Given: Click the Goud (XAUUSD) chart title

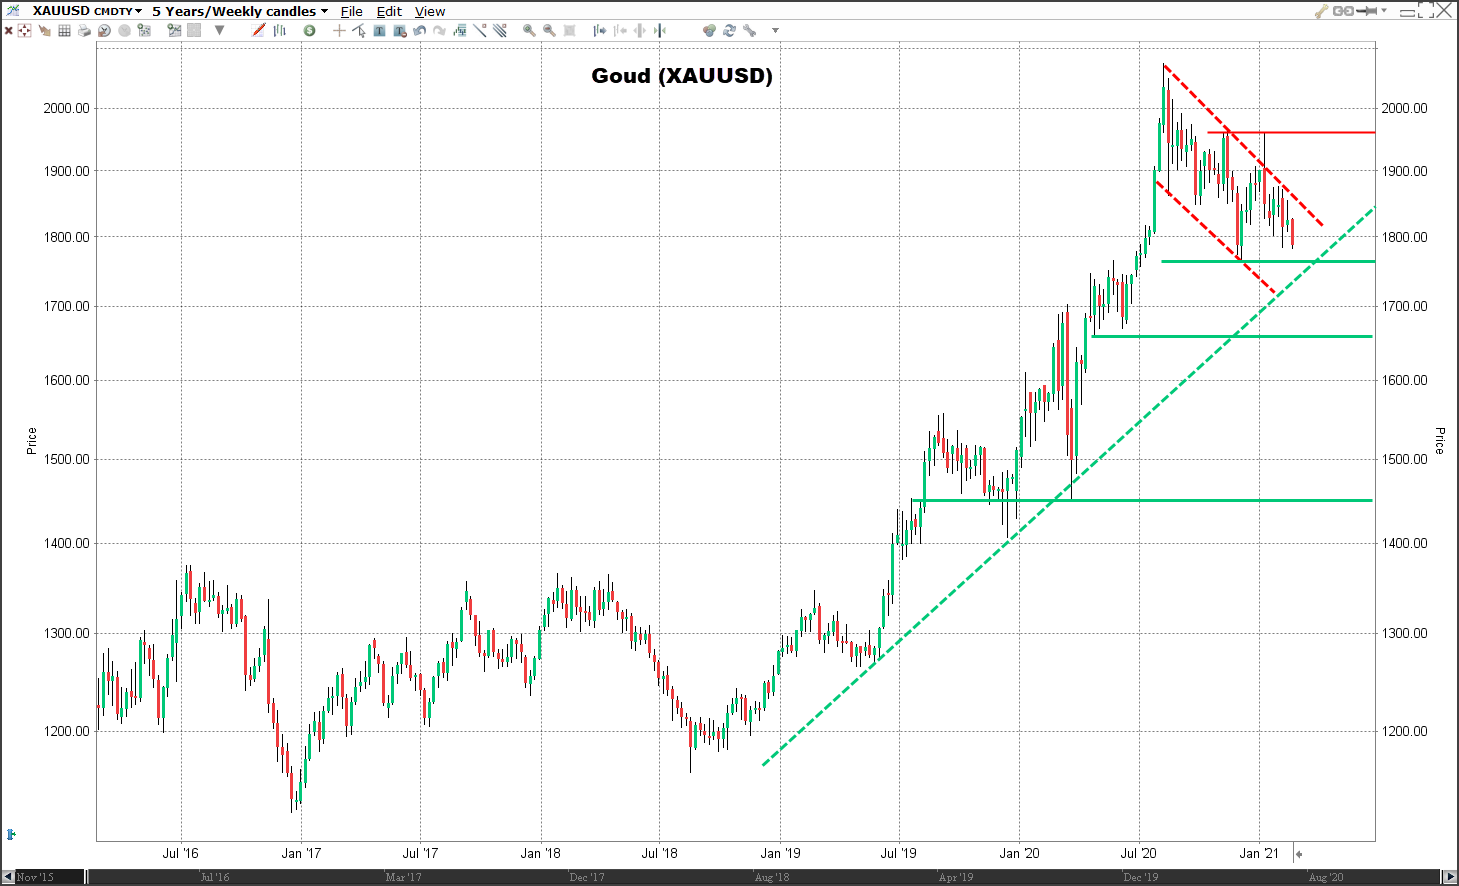Looking at the screenshot, I should tap(682, 76).
